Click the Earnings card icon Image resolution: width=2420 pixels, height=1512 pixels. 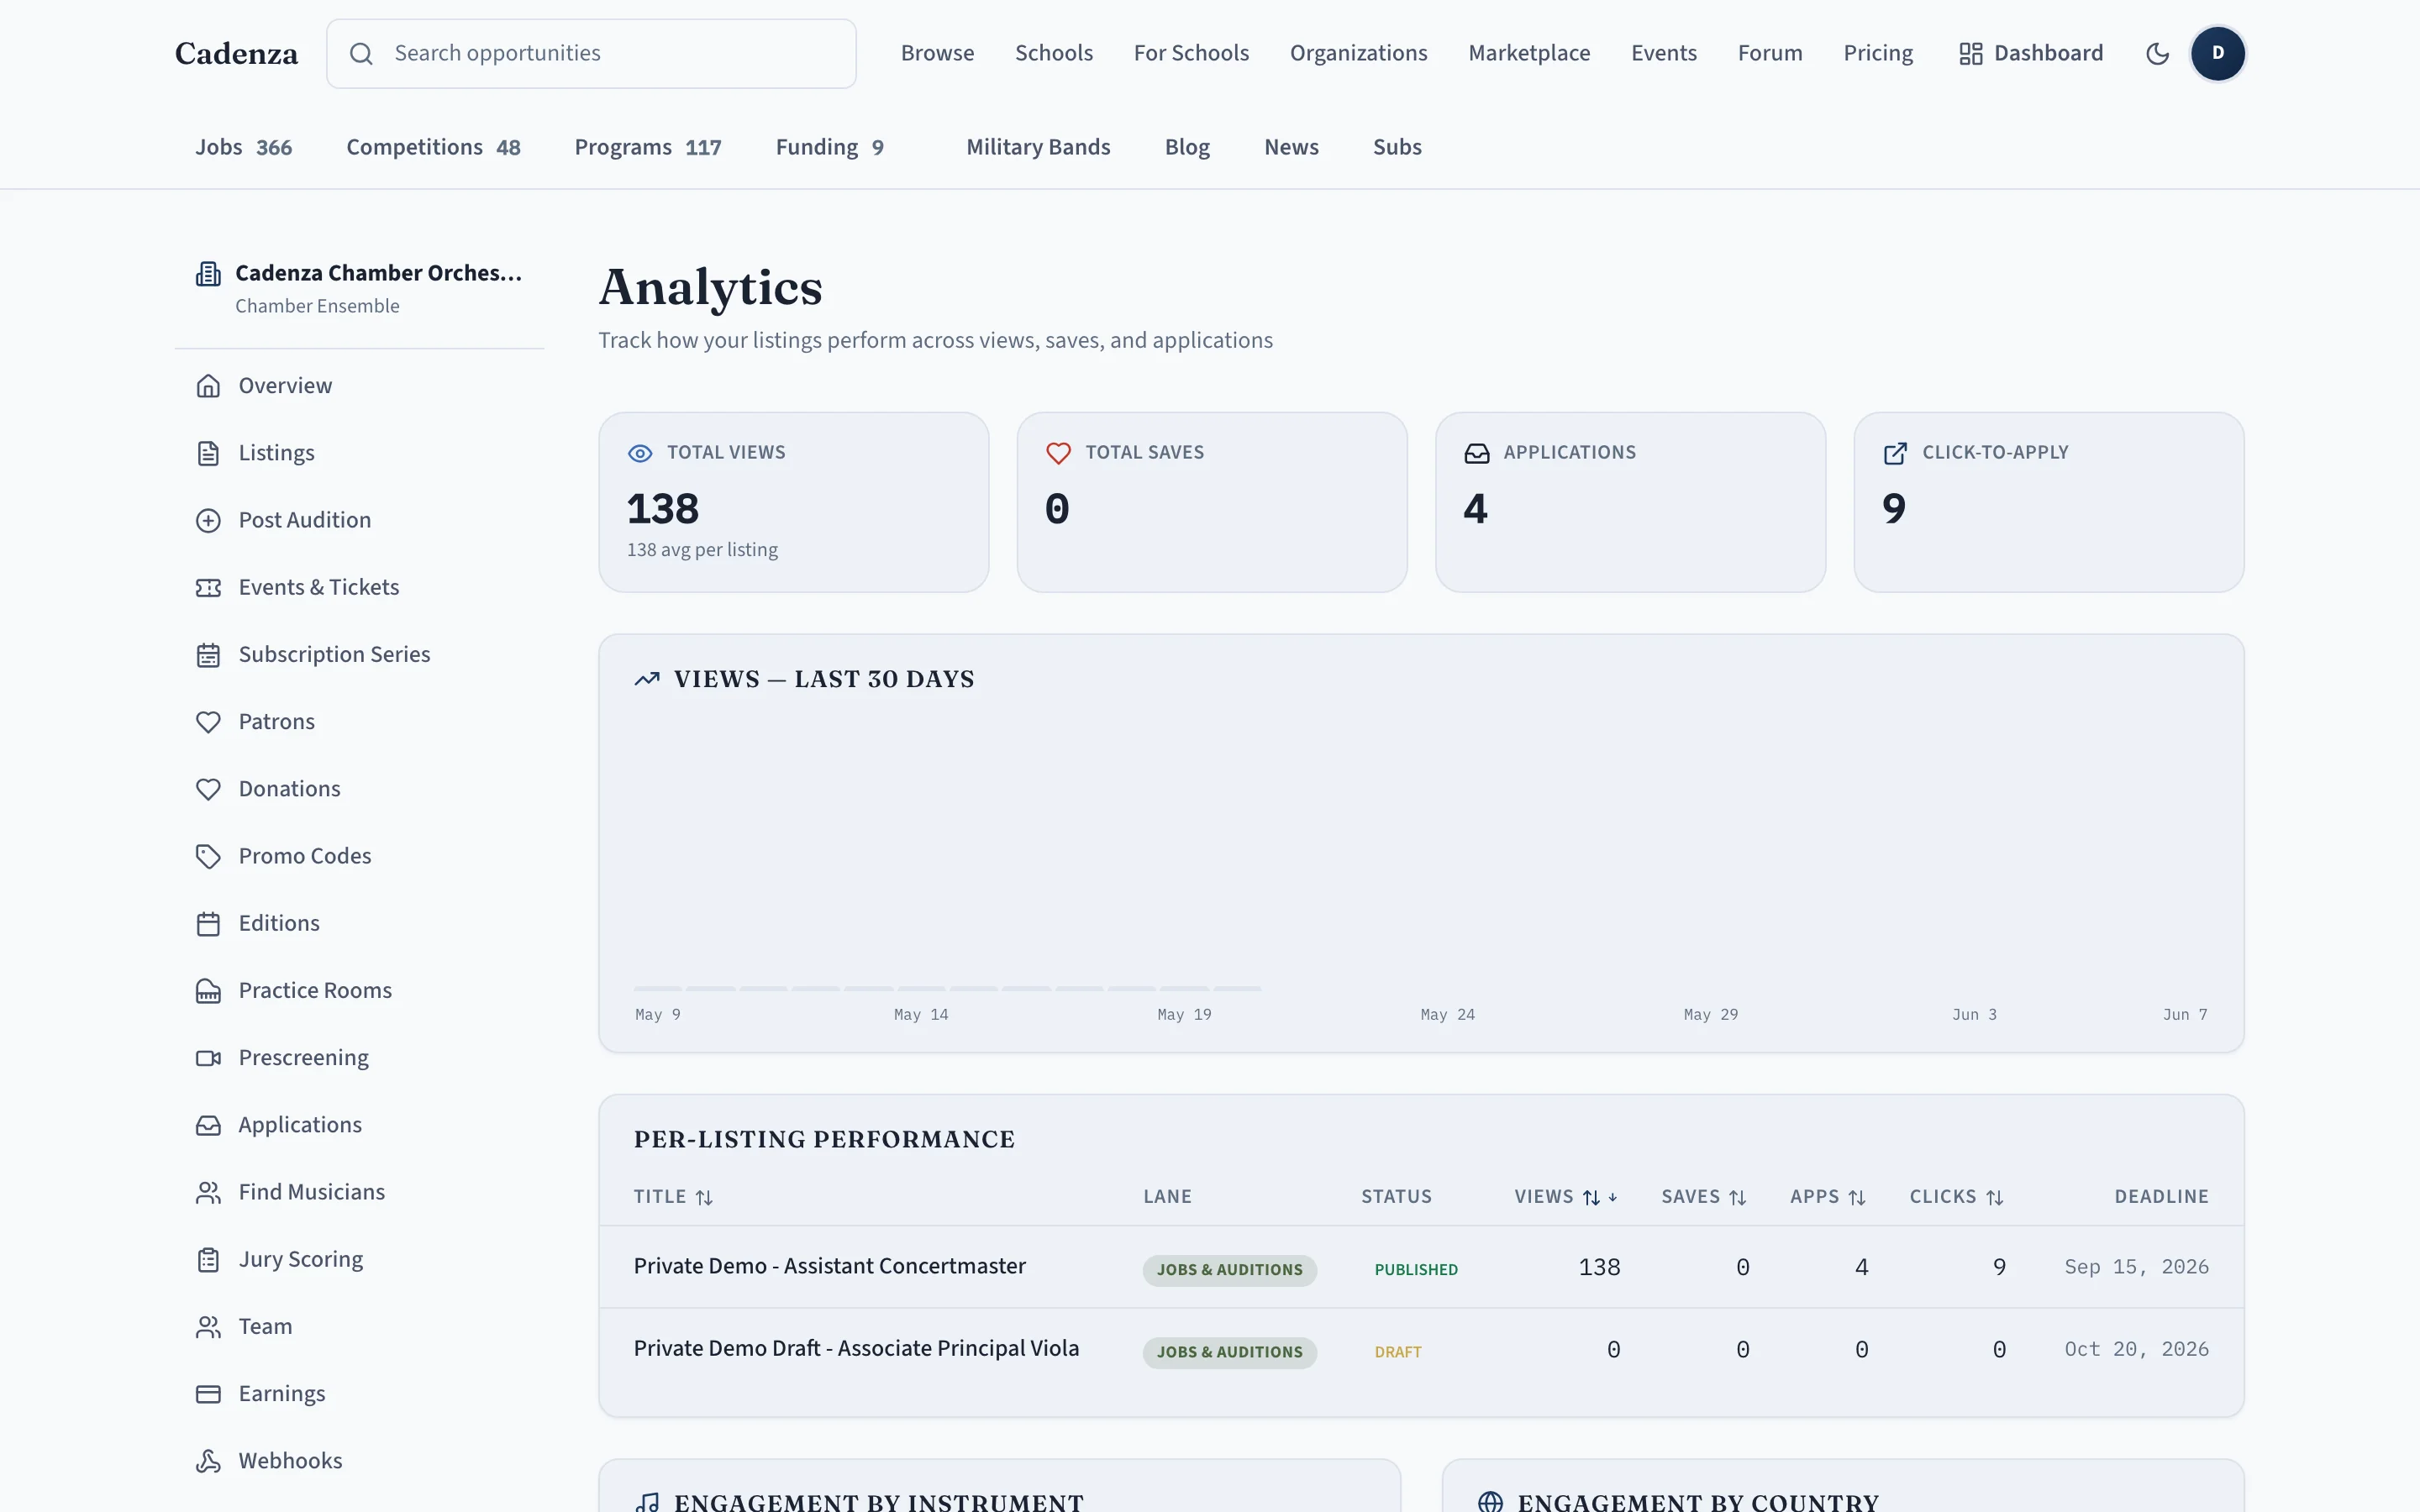tap(208, 1394)
